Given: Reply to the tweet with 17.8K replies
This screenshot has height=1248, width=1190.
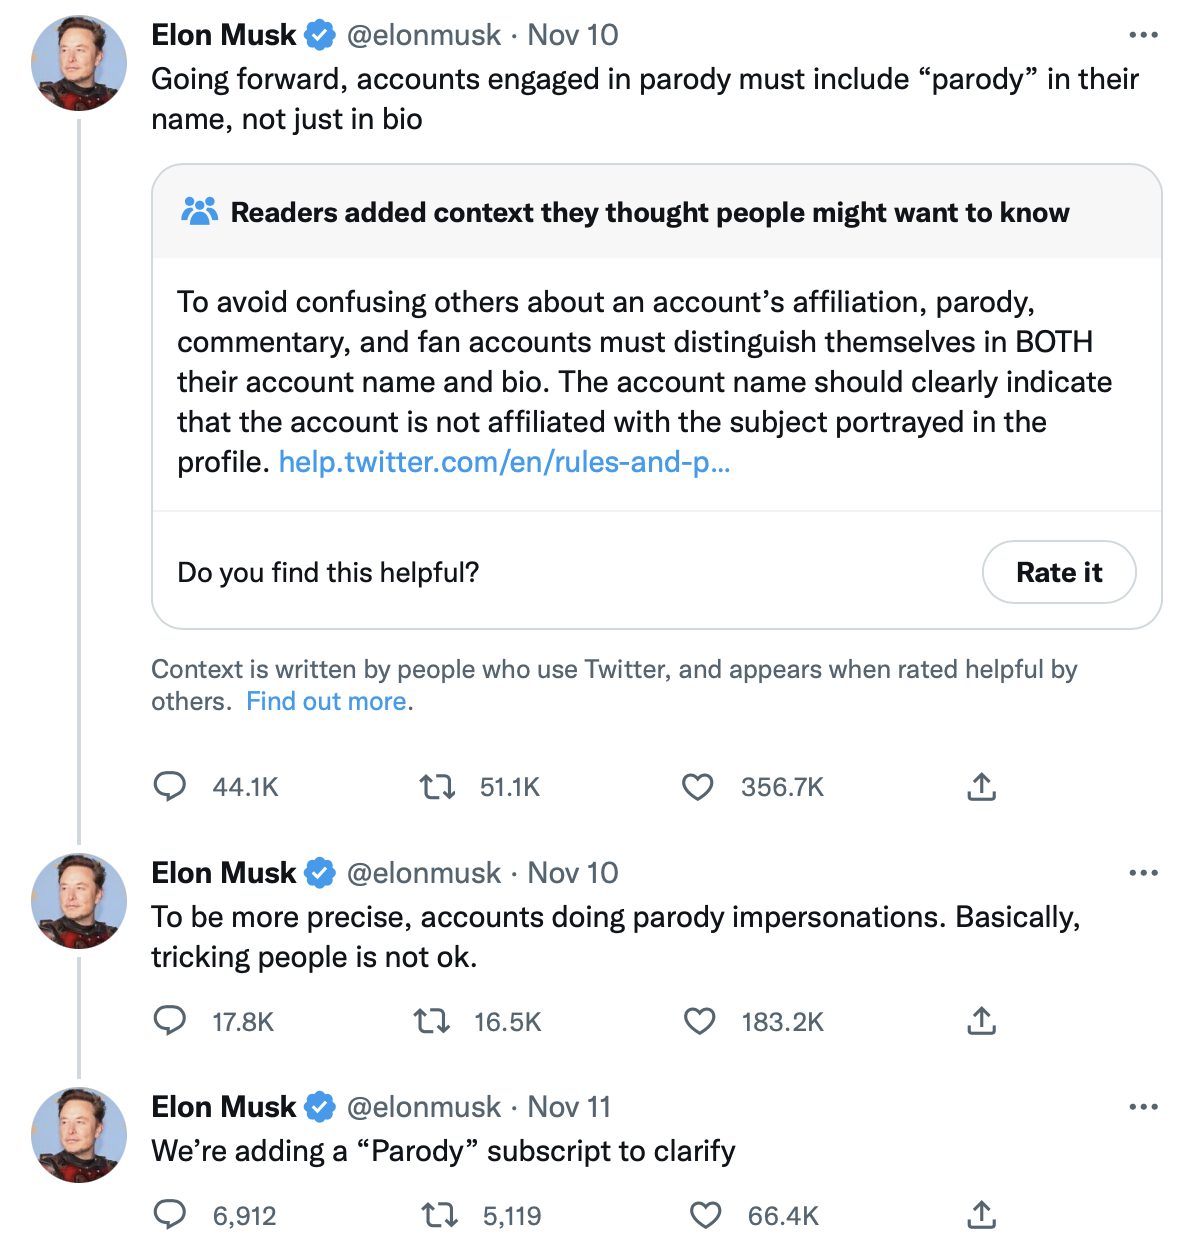Looking at the screenshot, I should click(x=170, y=1021).
